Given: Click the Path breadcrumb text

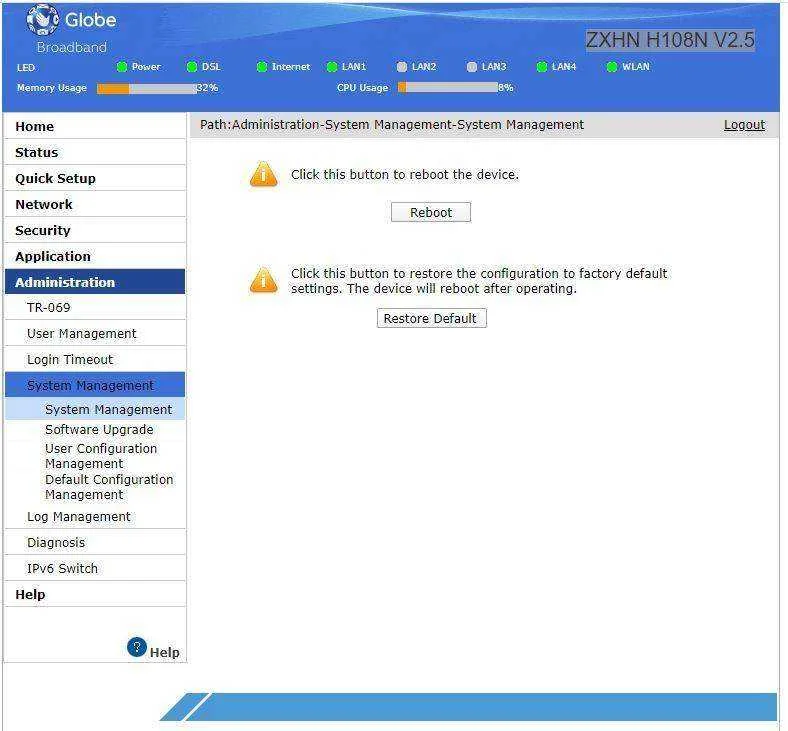Looking at the screenshot, I should [x=391, y=125].
